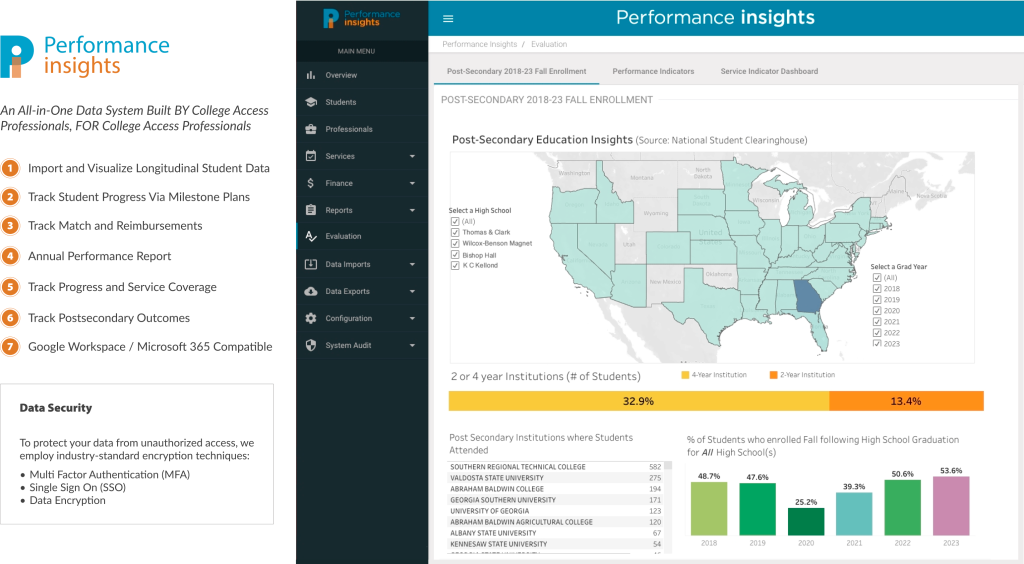Uncheck the Thomas & Clark checkbox

[455, 232]
